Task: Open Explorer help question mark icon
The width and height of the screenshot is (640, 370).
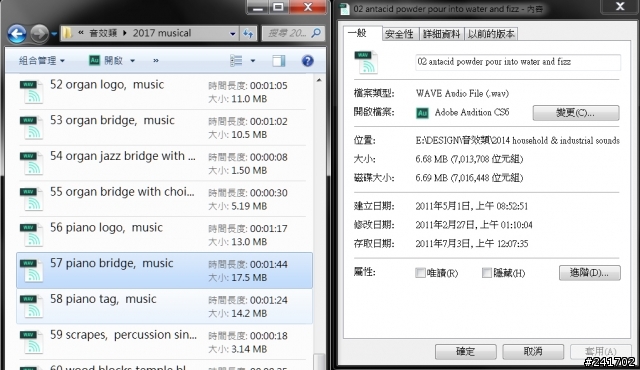Action: pos(307,61)
